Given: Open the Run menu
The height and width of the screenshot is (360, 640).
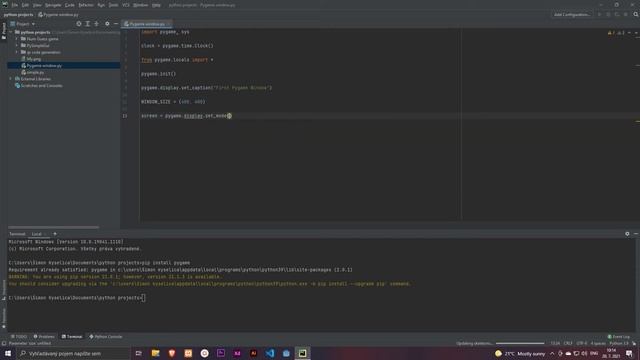Looking at the screenshot, I should [101, 5].
